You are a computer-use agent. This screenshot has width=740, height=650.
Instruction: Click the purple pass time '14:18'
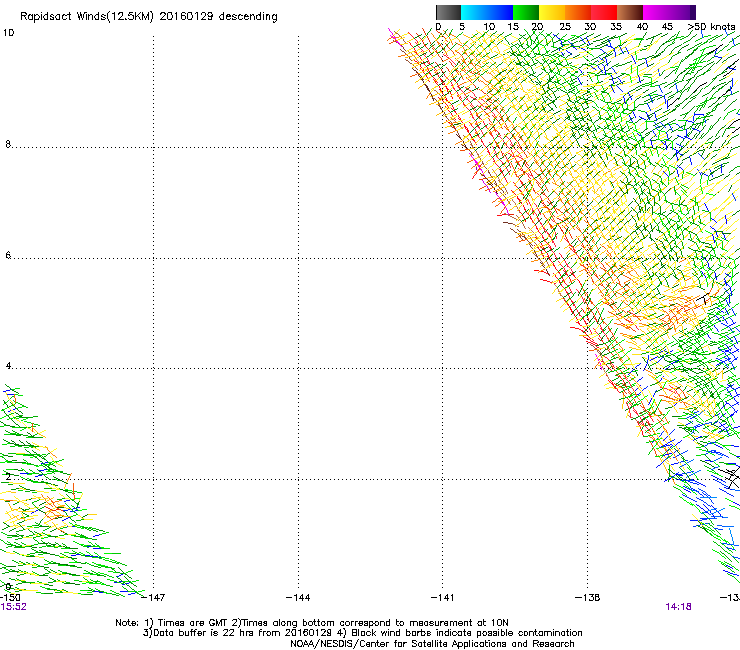[678, 607]
